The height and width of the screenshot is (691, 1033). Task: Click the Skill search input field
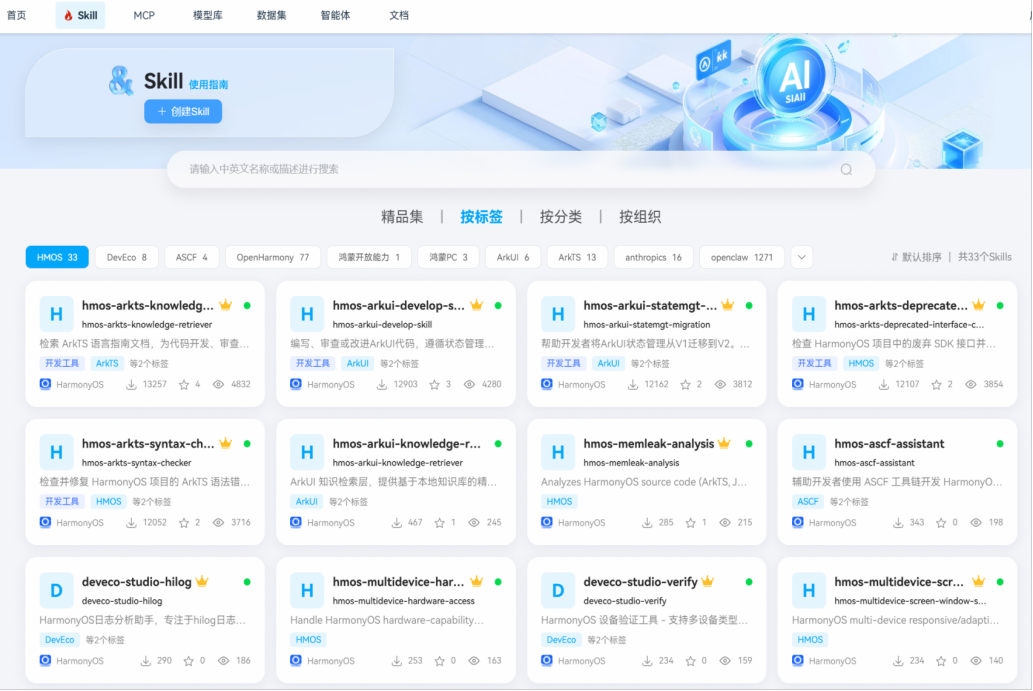click(x=521, y=169)
